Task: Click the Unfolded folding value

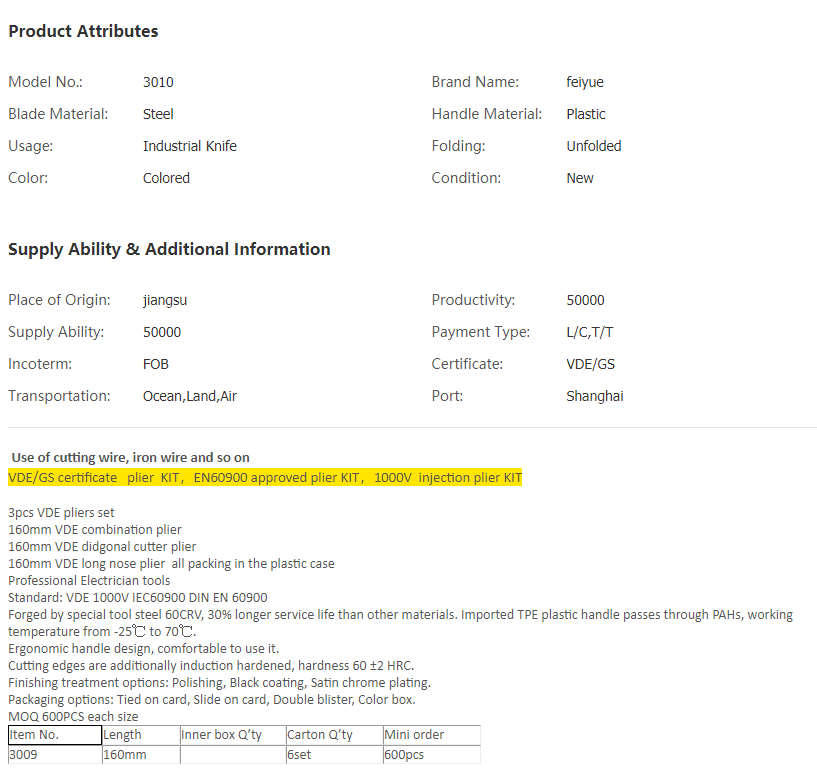Action: 594,146
